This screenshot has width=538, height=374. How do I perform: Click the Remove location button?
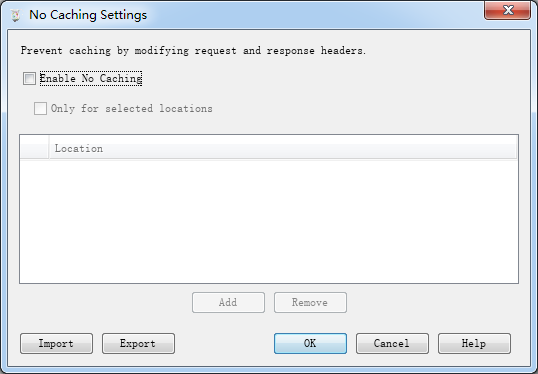[x=310, y=302]
